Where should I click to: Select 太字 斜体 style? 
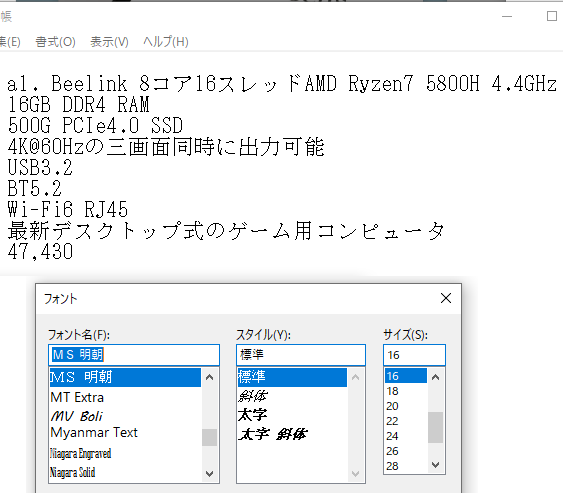tap(292, 434)
